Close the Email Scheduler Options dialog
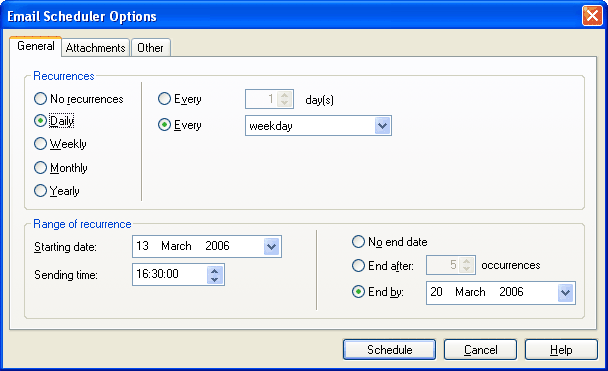Image resolution: width=608 pixels, height=371 pixels. 592,16
